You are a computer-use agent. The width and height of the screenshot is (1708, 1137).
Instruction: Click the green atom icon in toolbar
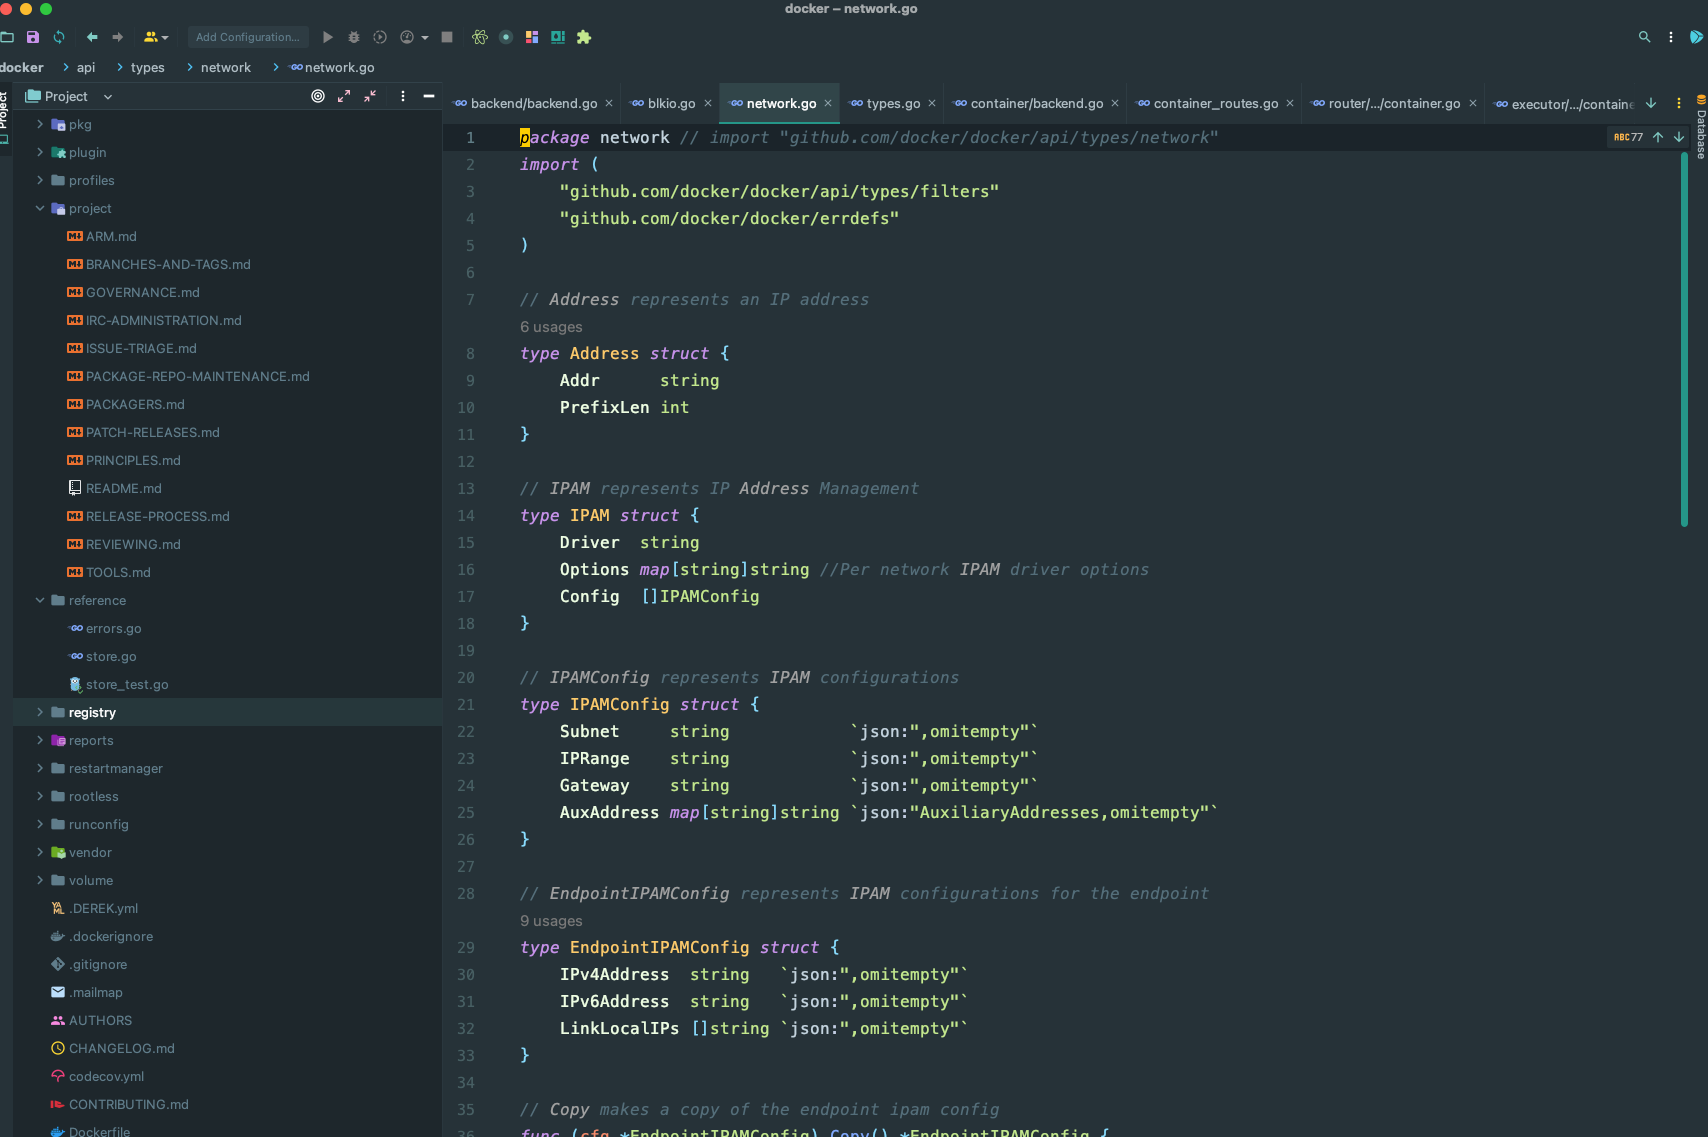pyautogui.click(x=480, y=37)
